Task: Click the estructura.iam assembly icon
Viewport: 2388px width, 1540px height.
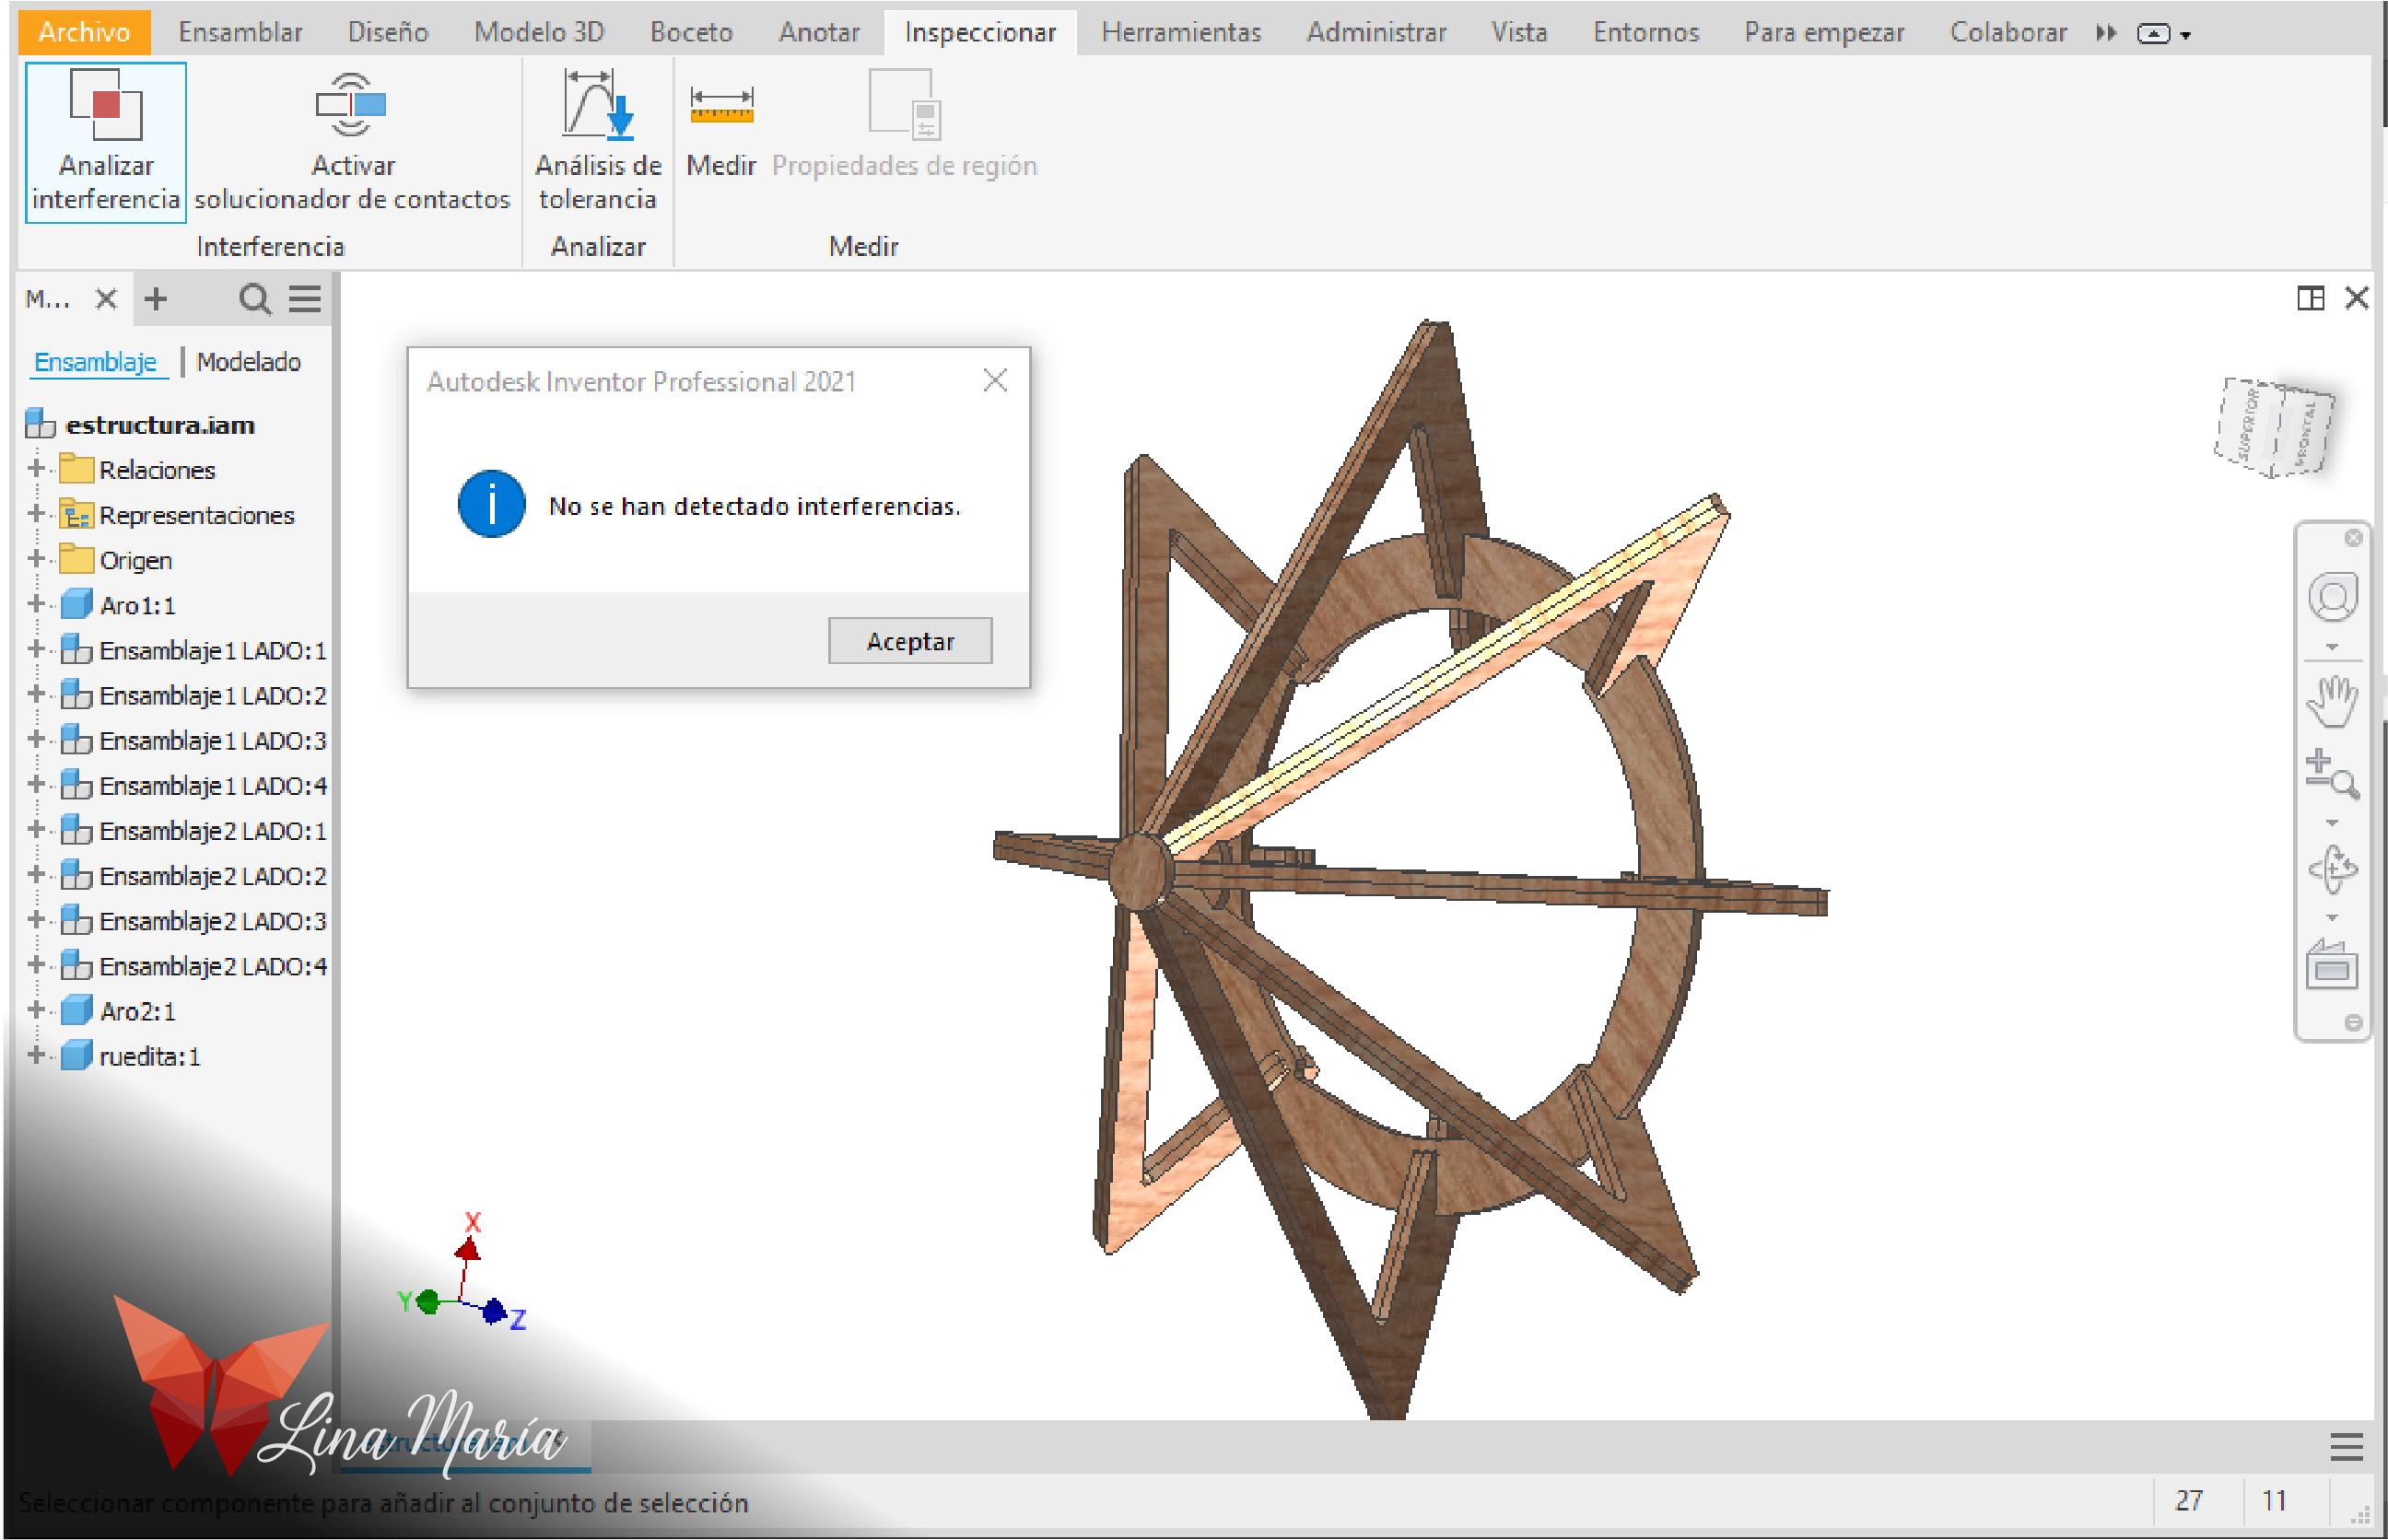Action: point(40,424)
